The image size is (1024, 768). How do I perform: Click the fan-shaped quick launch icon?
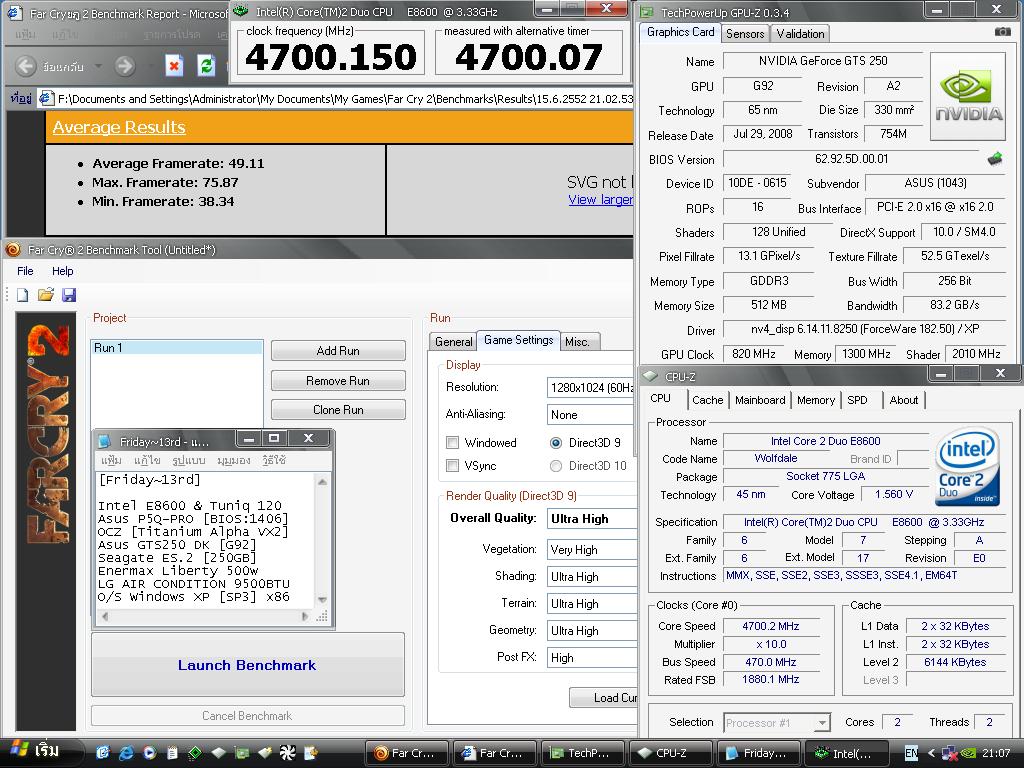[287, 752]
